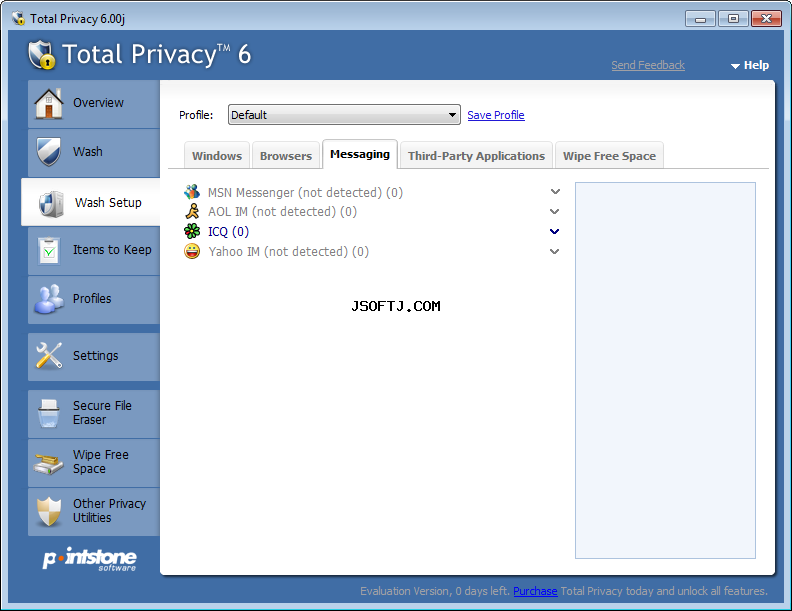
Task: Open the Wash section label
Action: (x=87, y=151)
